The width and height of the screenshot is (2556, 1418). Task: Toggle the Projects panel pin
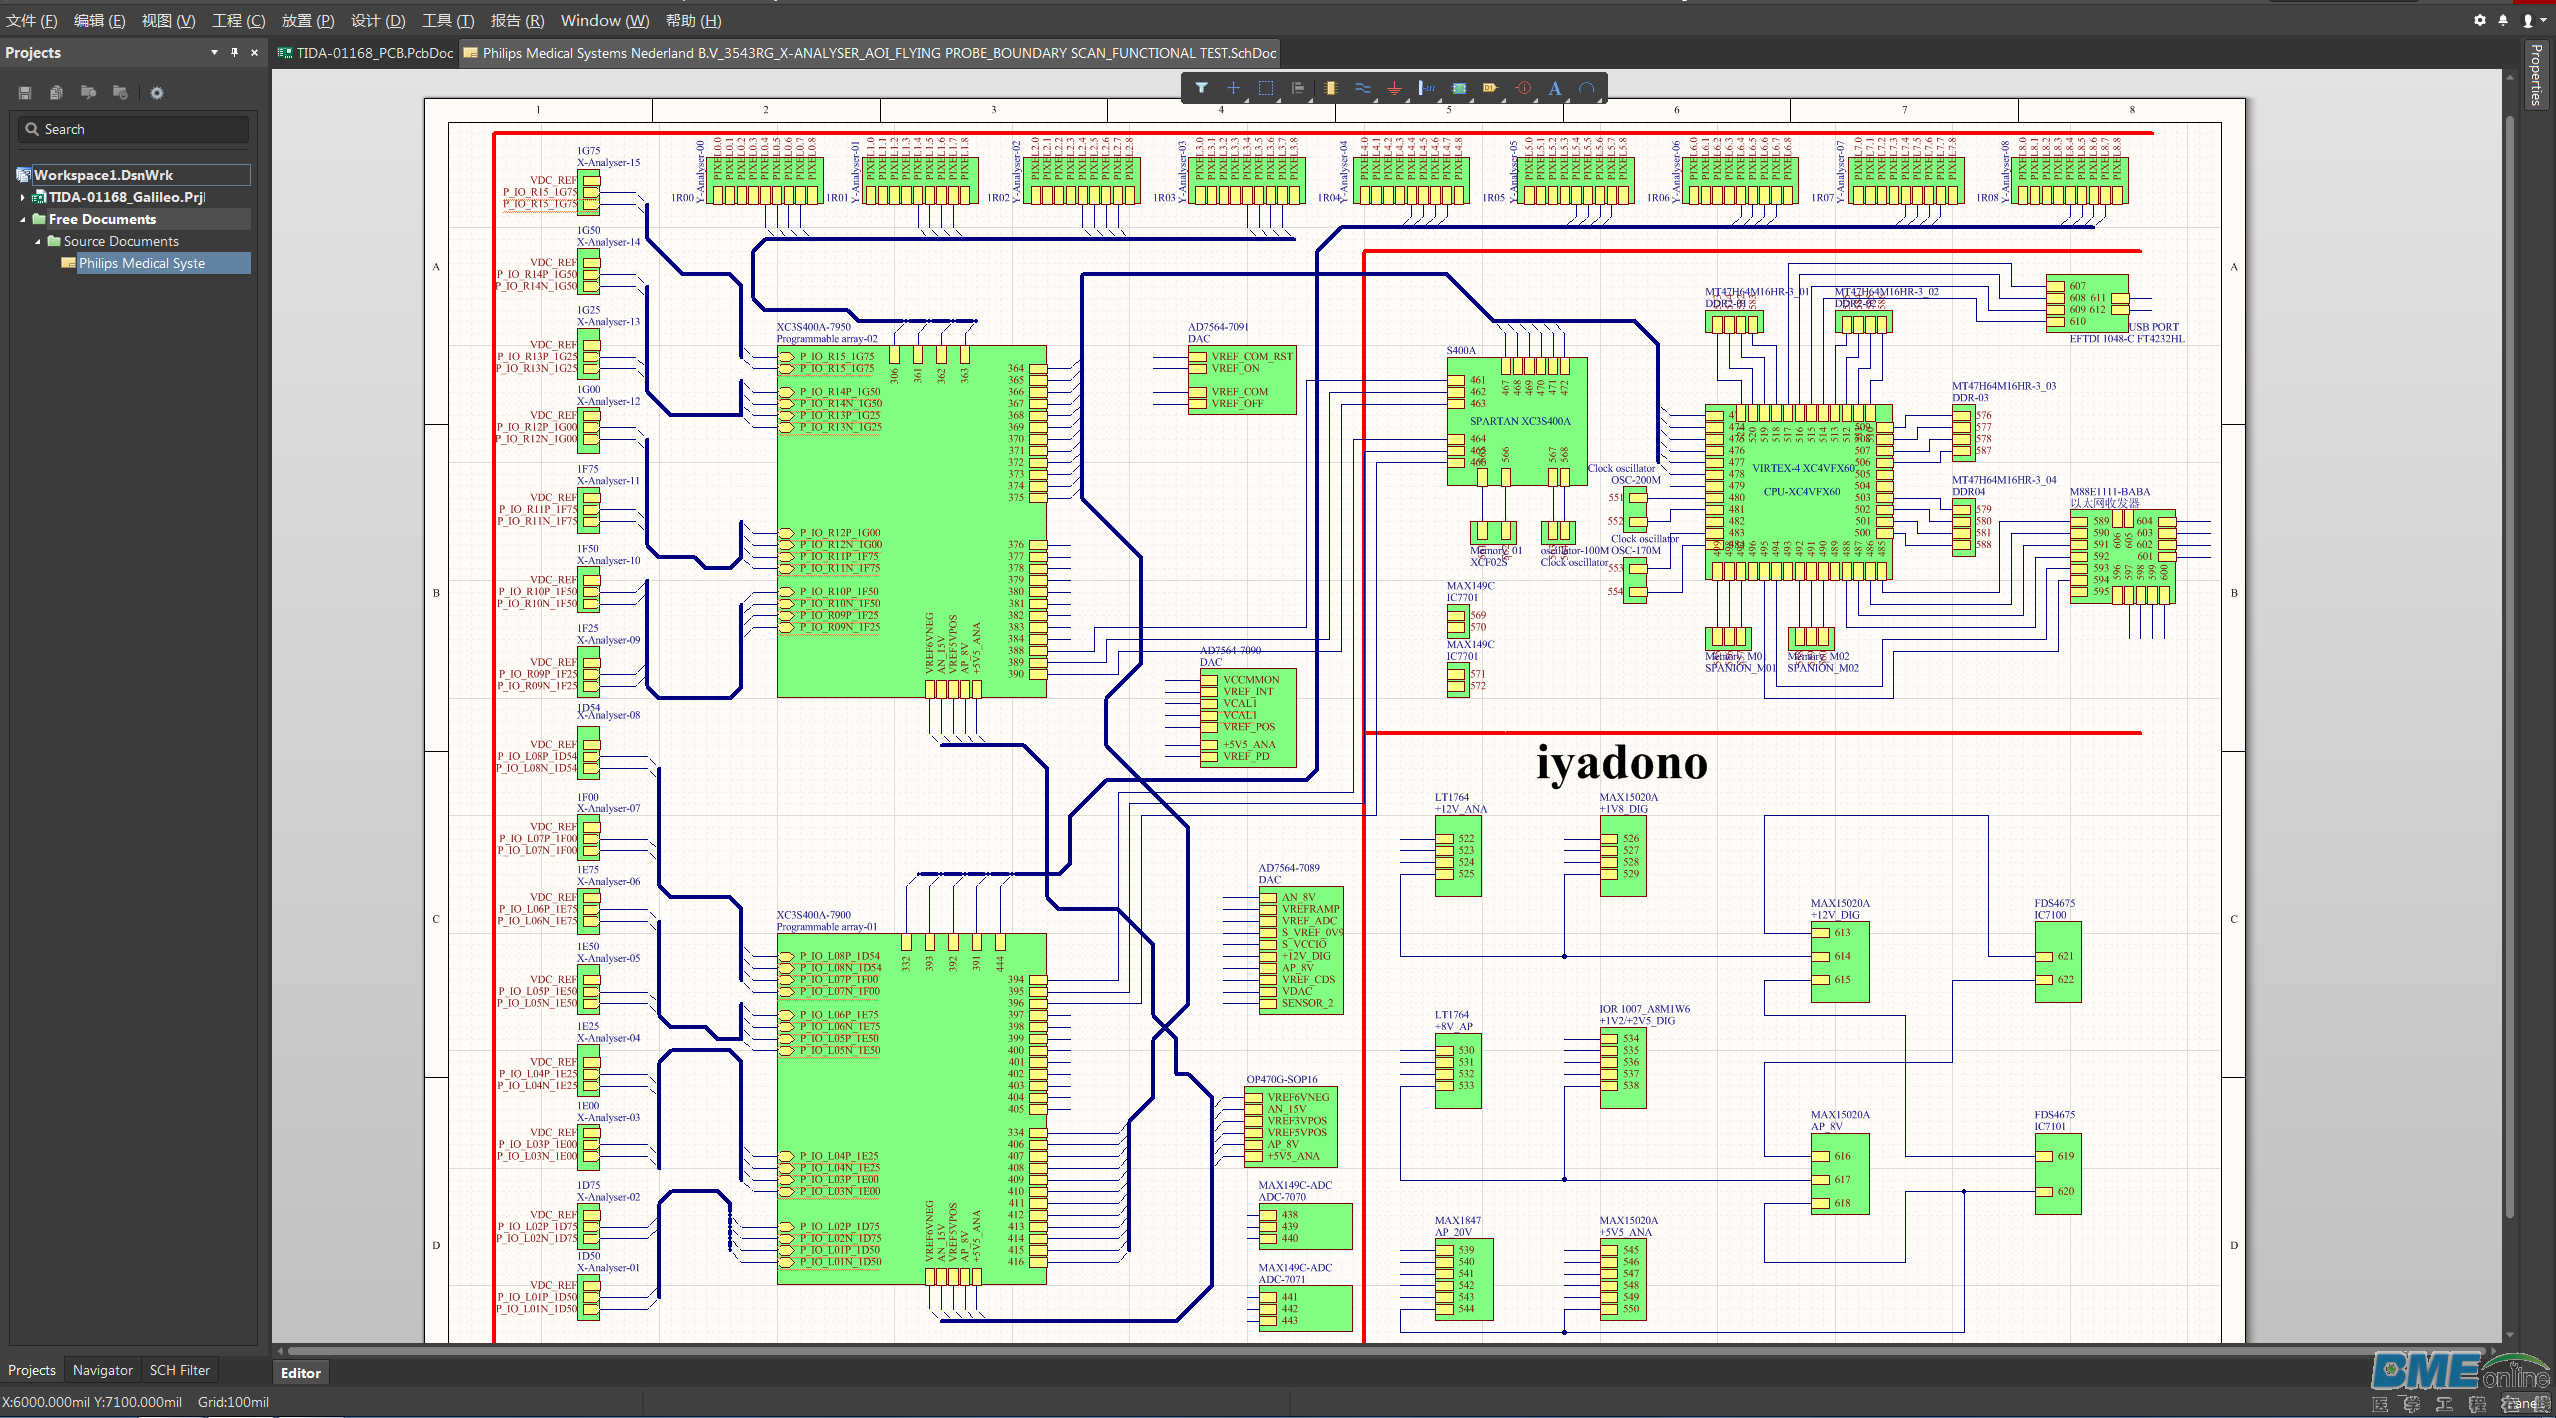[234, 52]
